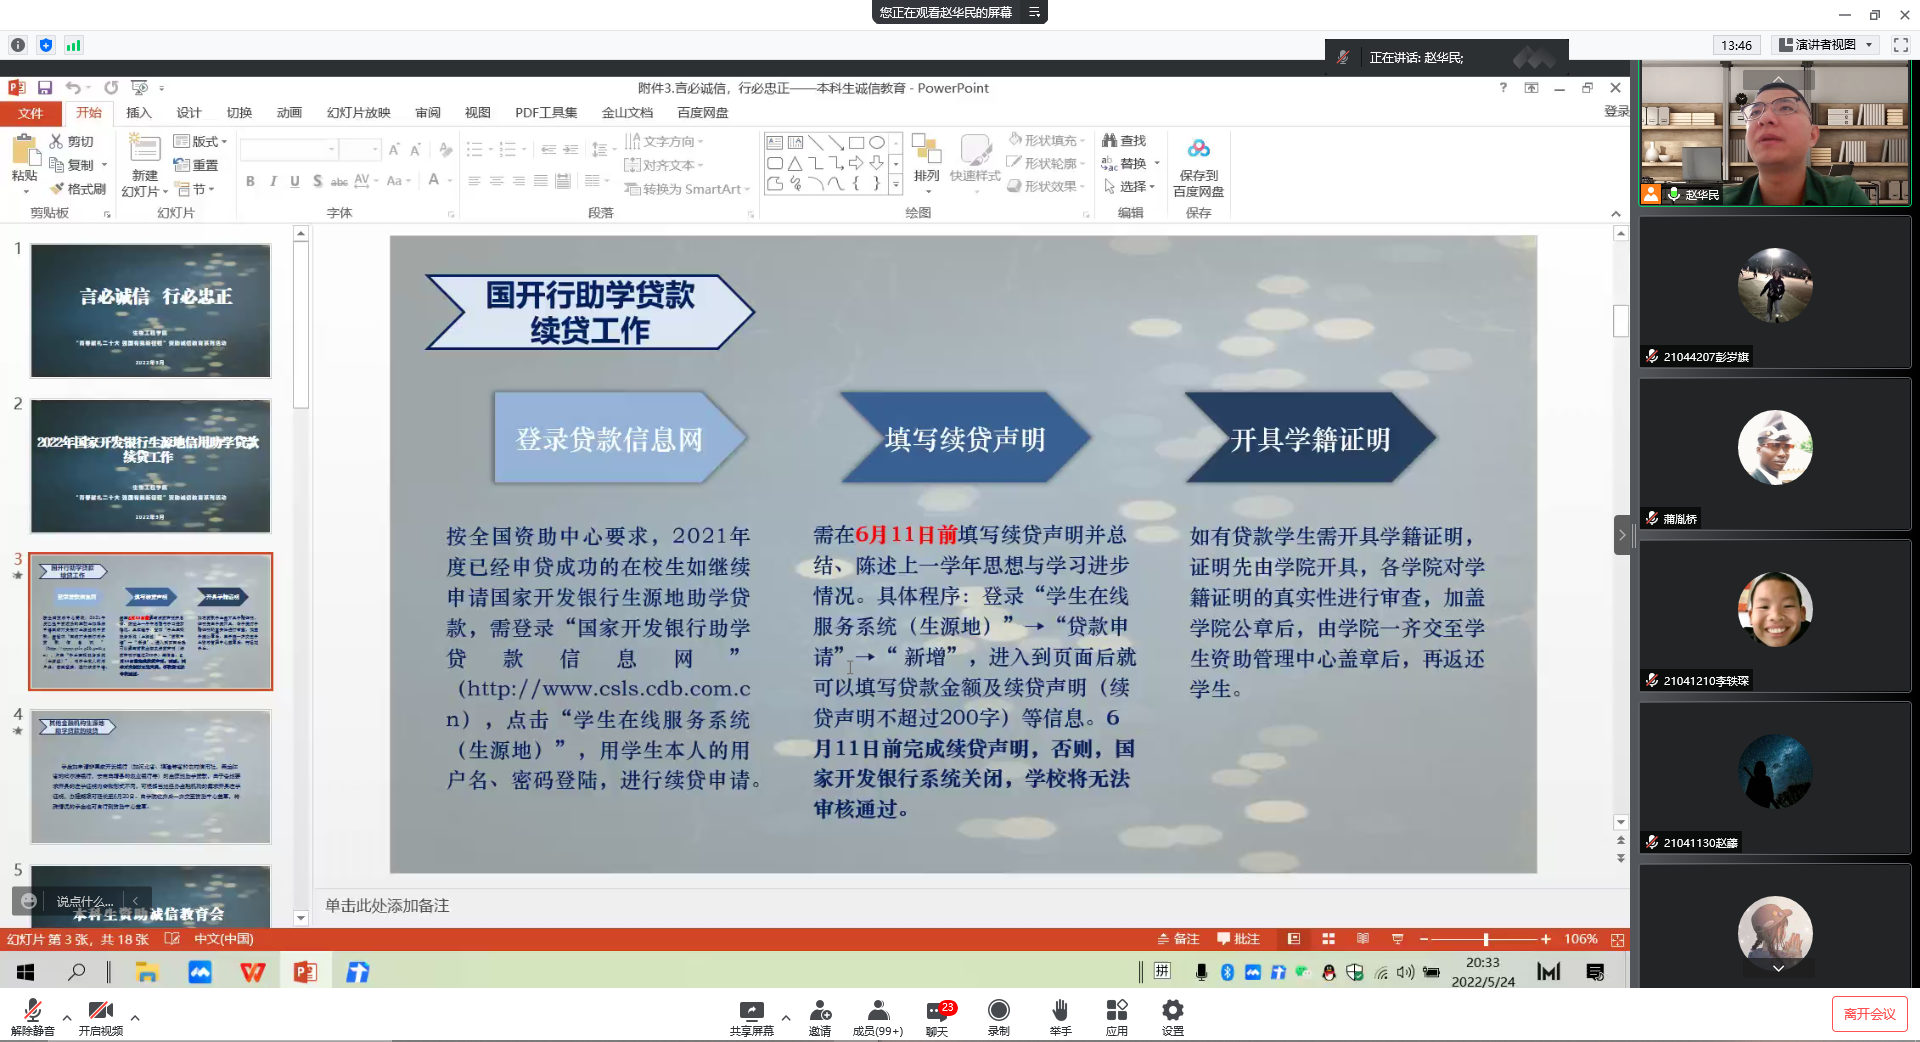Viewport: 1920px width, 1042px height.
Task: Open the 选择 select dropdown
Action: pos(1129,187)
